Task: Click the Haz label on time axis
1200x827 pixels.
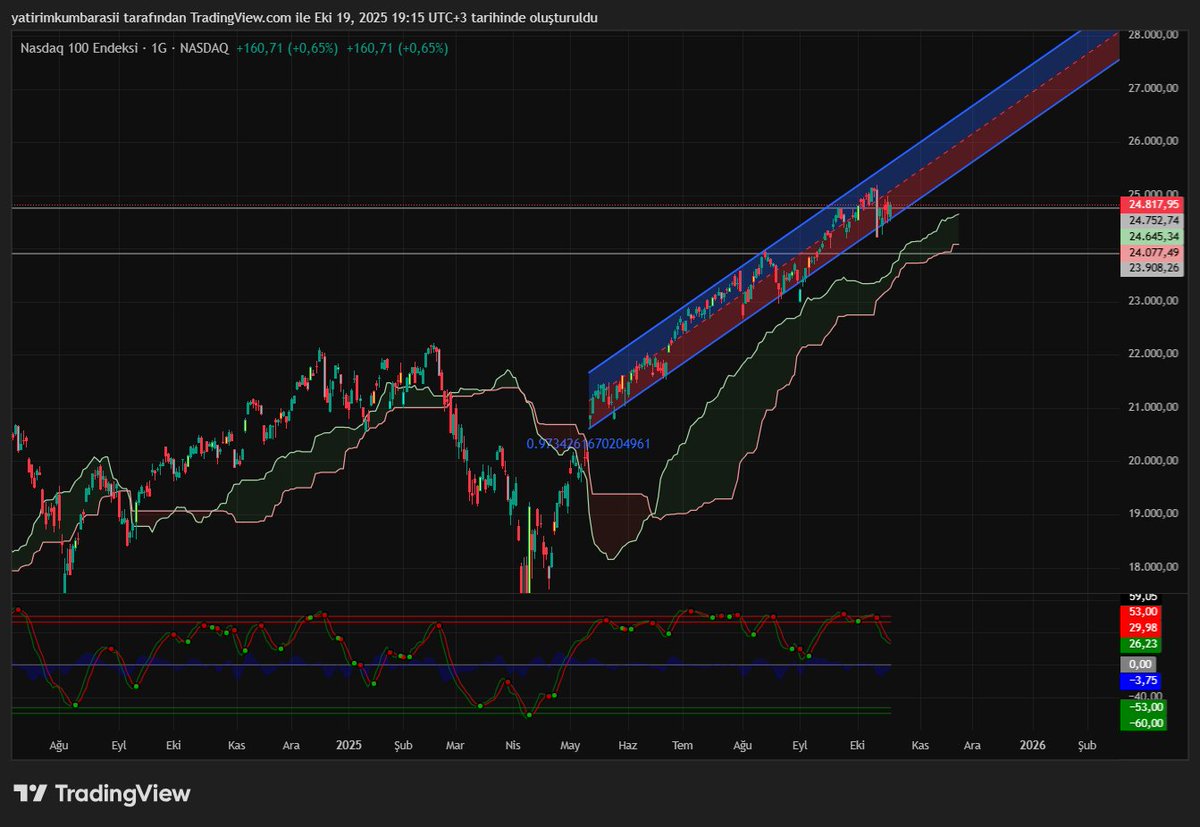Action: (628, 745)
